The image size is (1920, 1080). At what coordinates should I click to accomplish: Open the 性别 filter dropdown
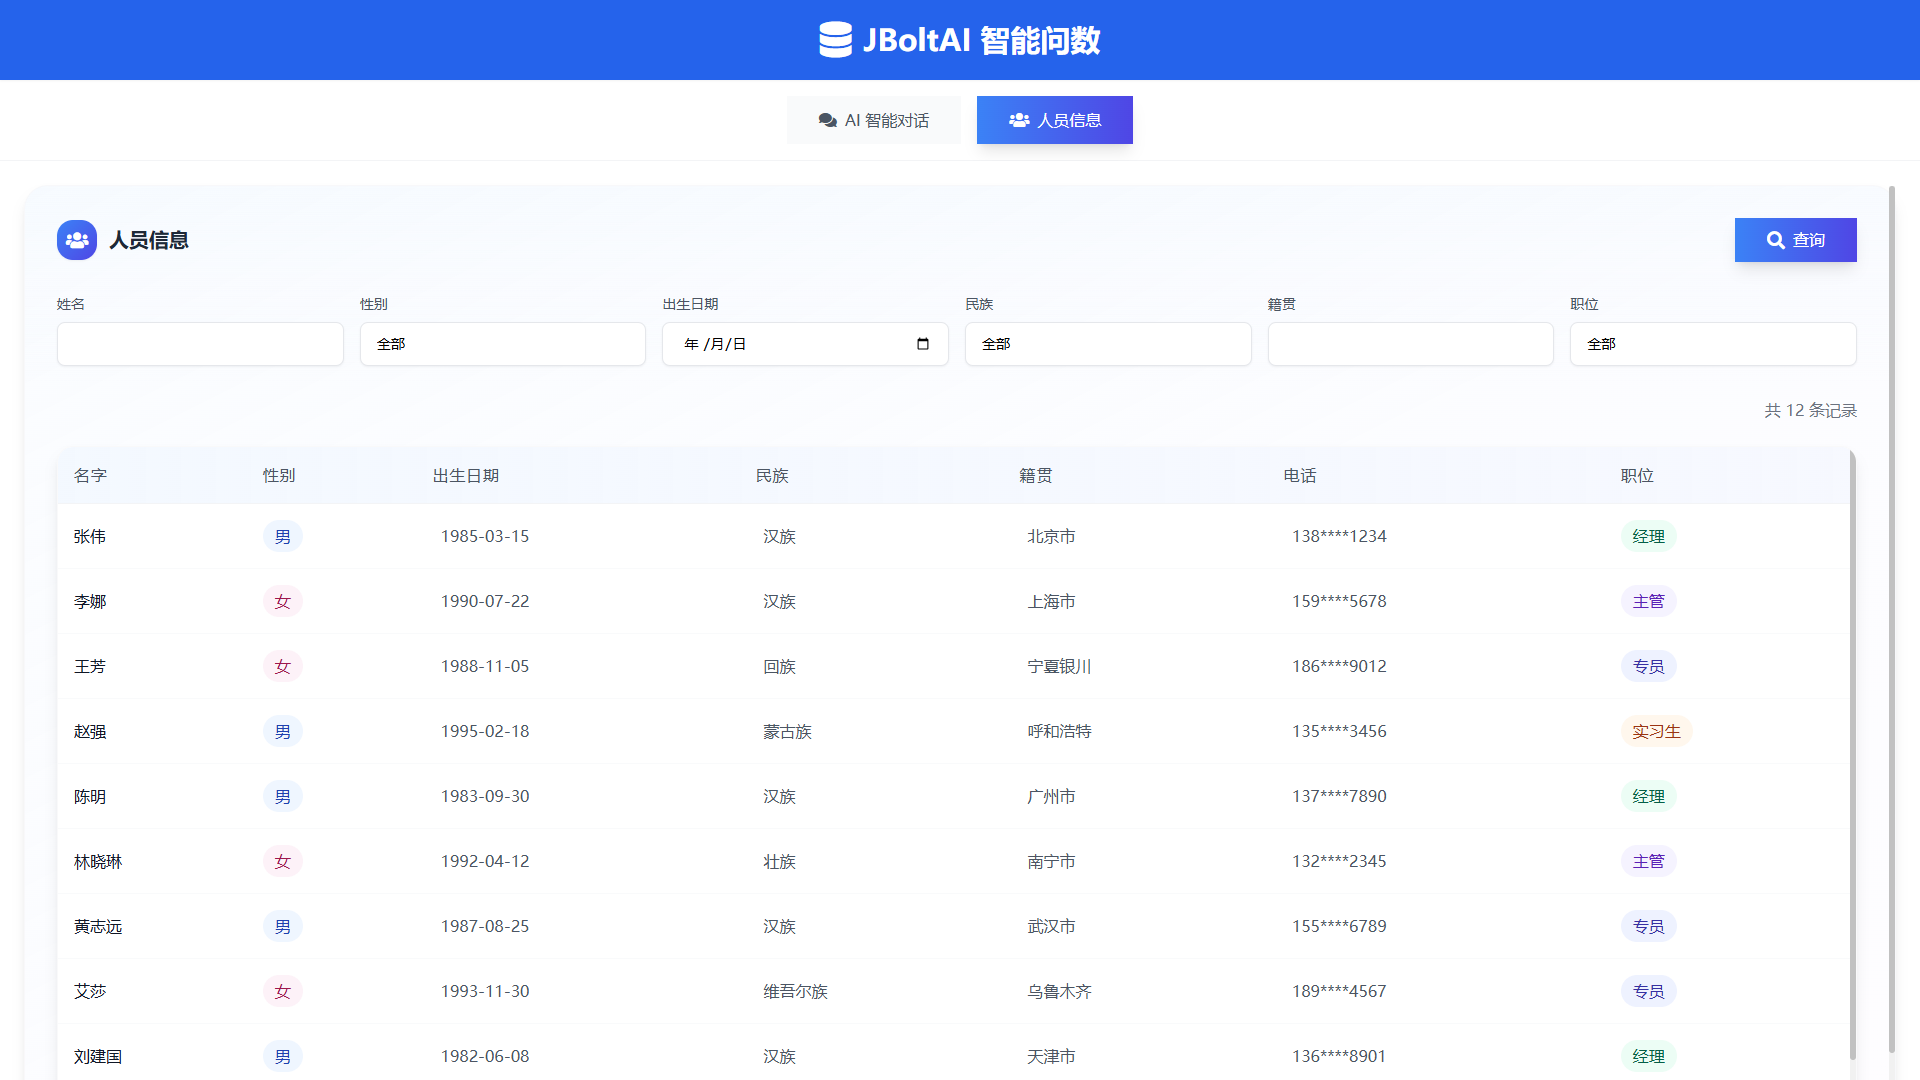point(503,344)
